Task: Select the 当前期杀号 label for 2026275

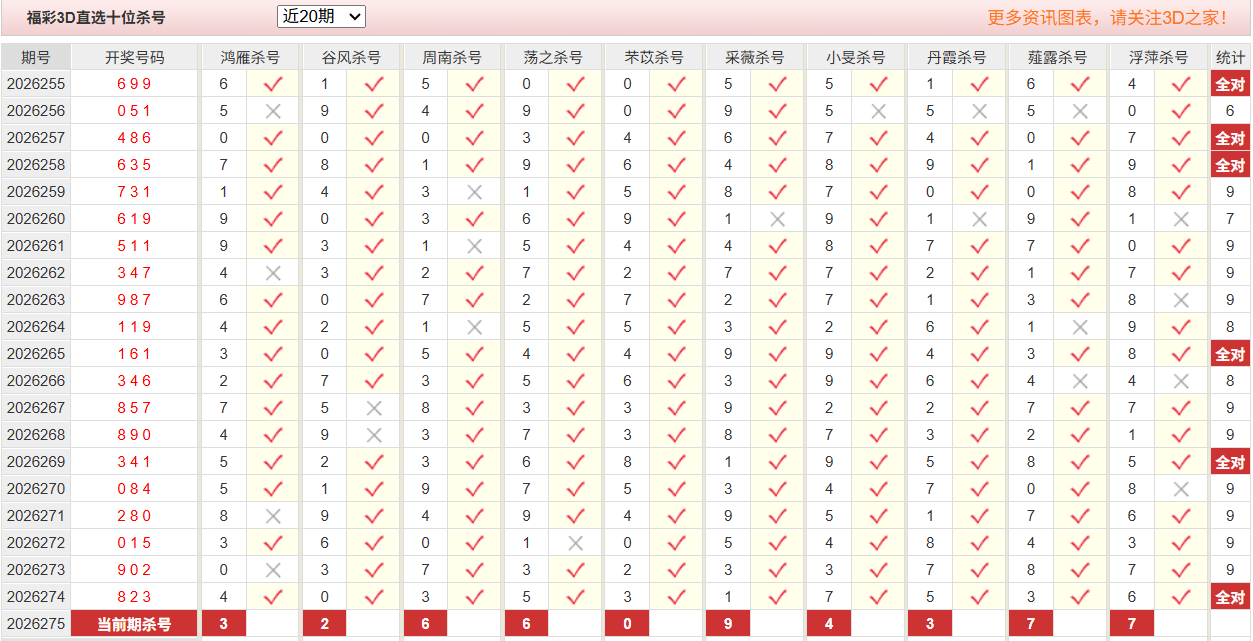Action: point(134,624)
